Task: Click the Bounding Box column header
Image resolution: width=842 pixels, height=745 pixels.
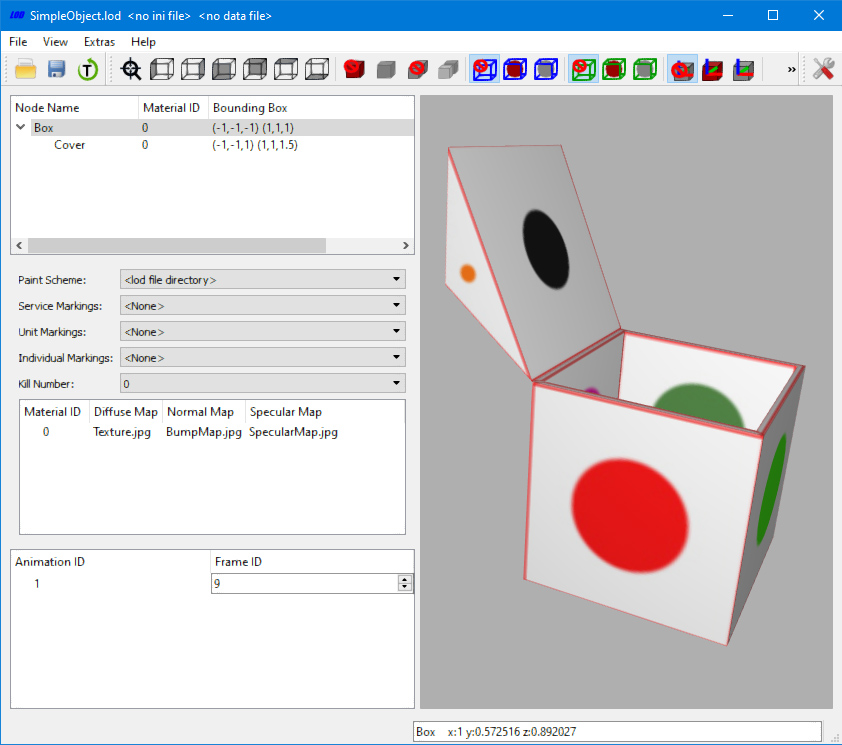Action: pyautogui.click(x=311, y=107)
